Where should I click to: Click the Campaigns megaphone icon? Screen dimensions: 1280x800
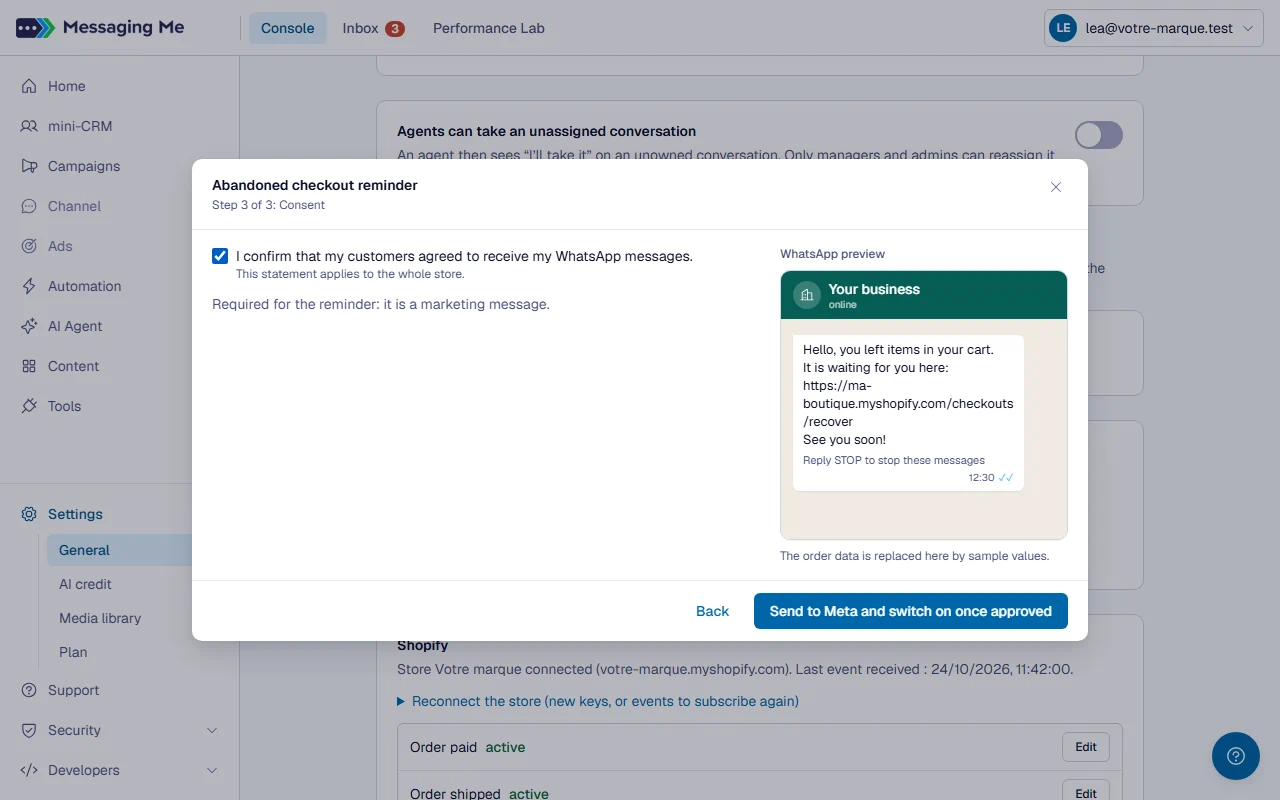pyautogui.click(x=29, y=166)
